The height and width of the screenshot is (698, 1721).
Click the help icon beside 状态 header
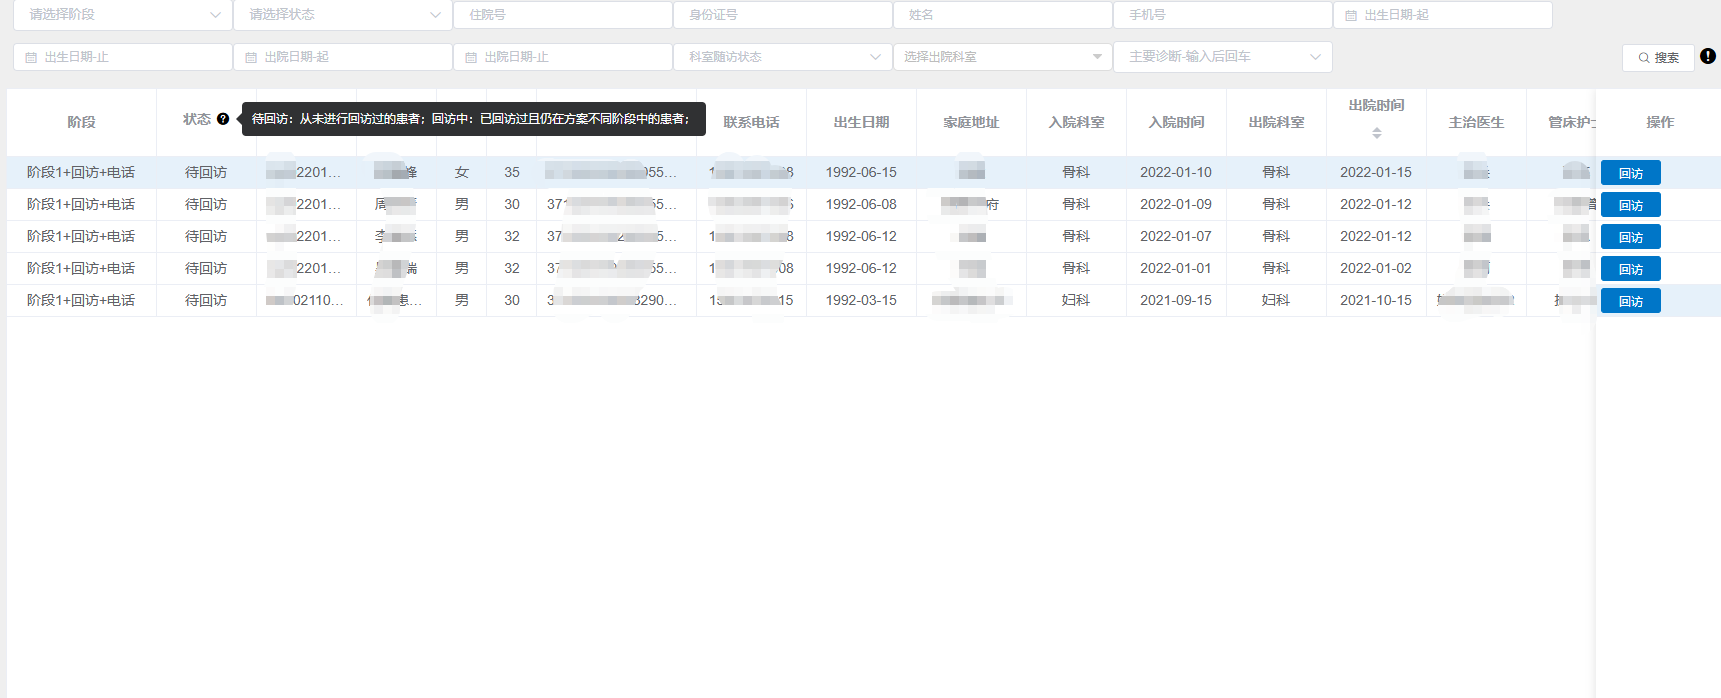223,119
